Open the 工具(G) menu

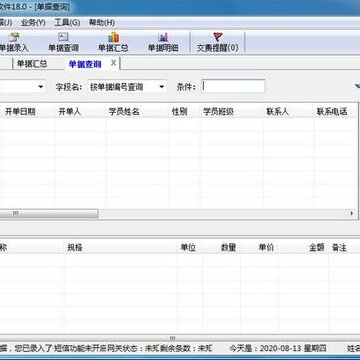tap(67, 23)
